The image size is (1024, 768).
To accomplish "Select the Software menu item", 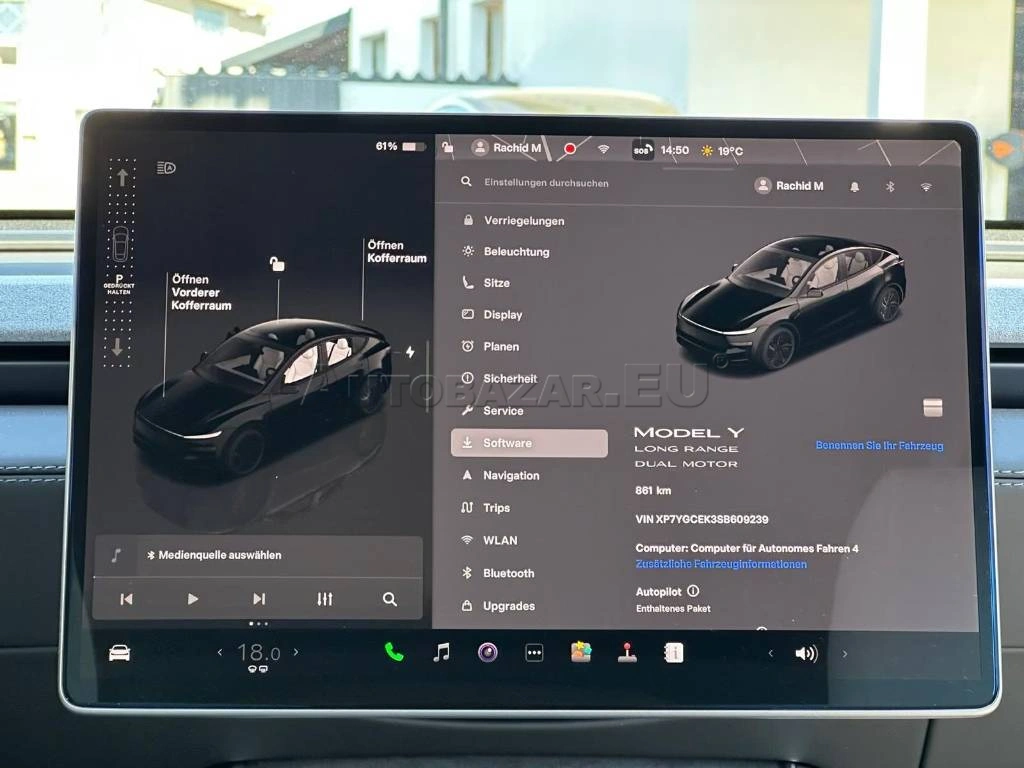I will coord(529,443).
